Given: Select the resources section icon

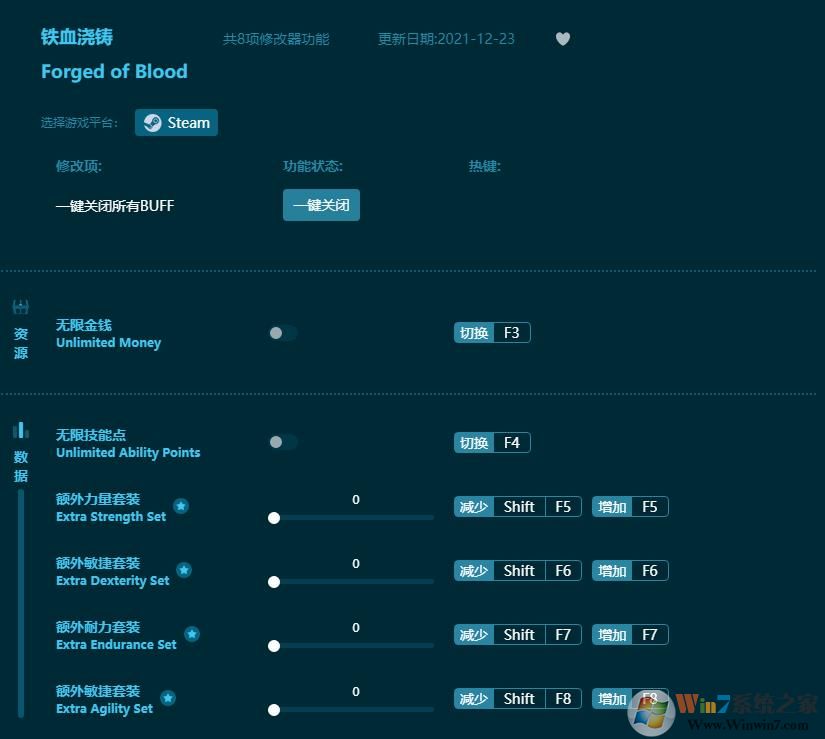Looking at the screenshot, I should coord(21,307).
